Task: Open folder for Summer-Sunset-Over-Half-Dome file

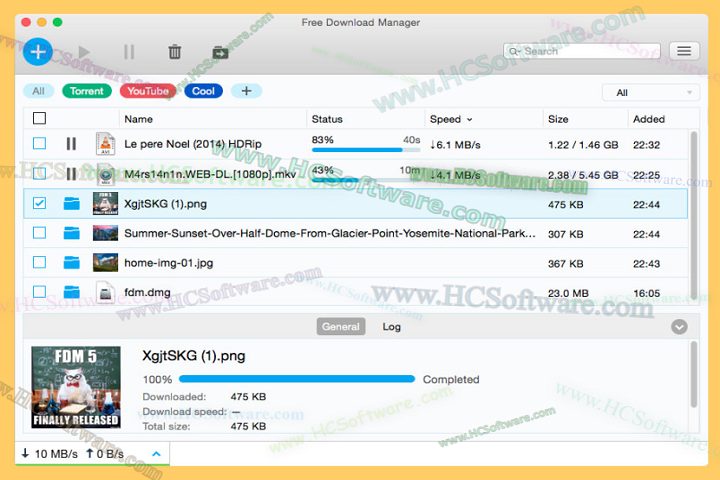Action: [x=71, y=233]
